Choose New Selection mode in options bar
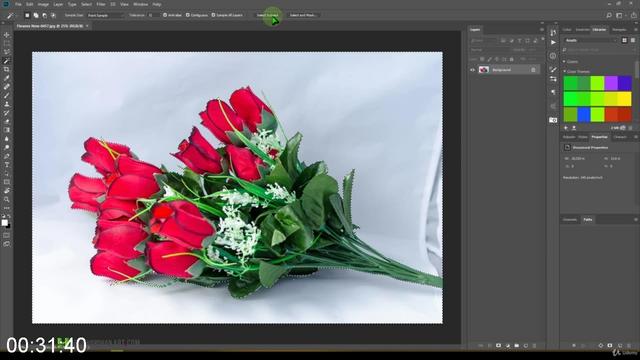This screenshot has width=640, height=360. point(27,15)
